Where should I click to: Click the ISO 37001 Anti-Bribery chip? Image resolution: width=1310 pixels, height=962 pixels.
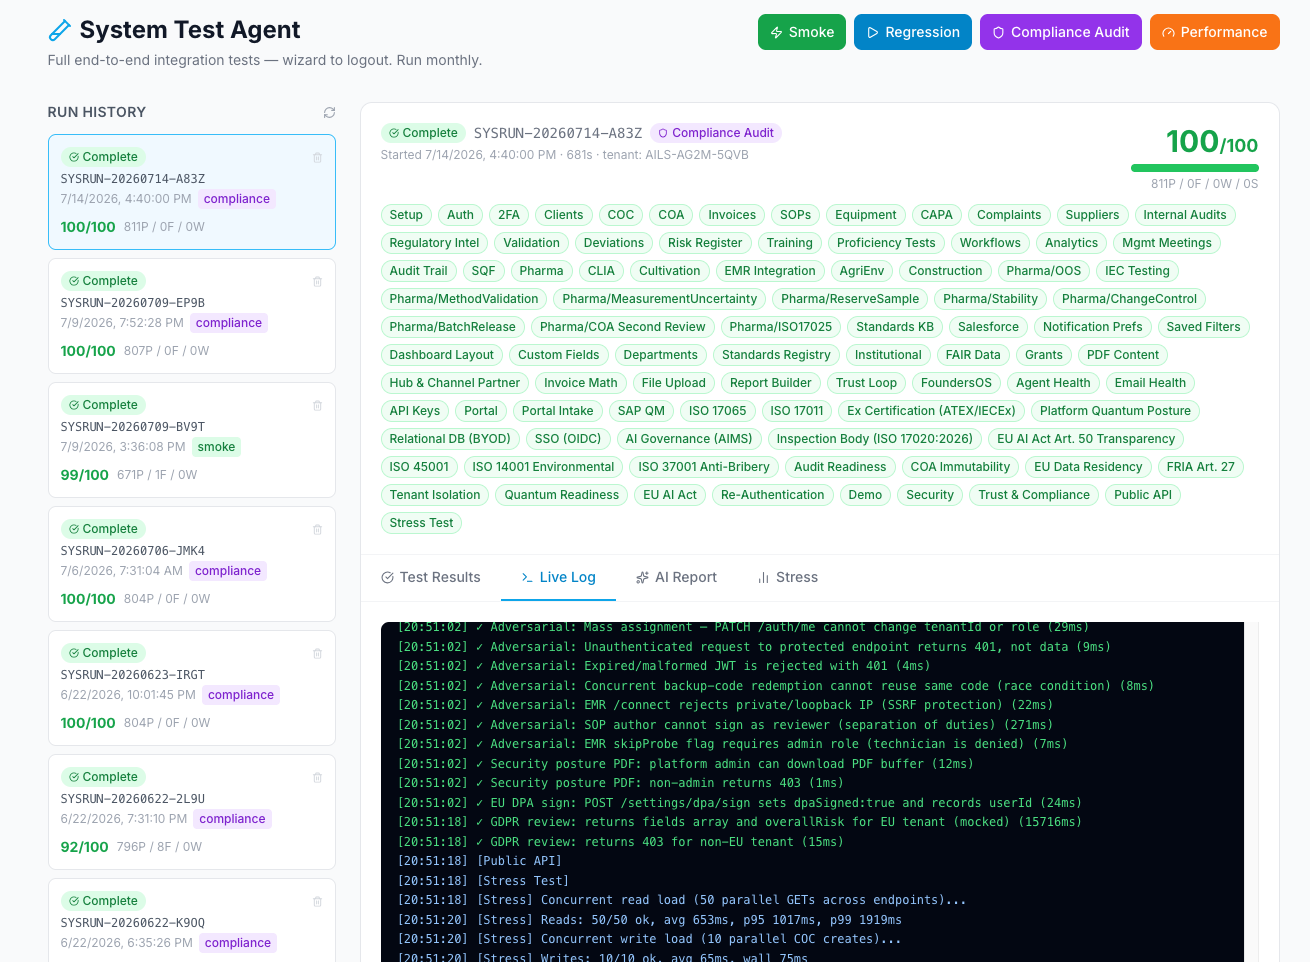pyautogui.click(x=704, y=467)
